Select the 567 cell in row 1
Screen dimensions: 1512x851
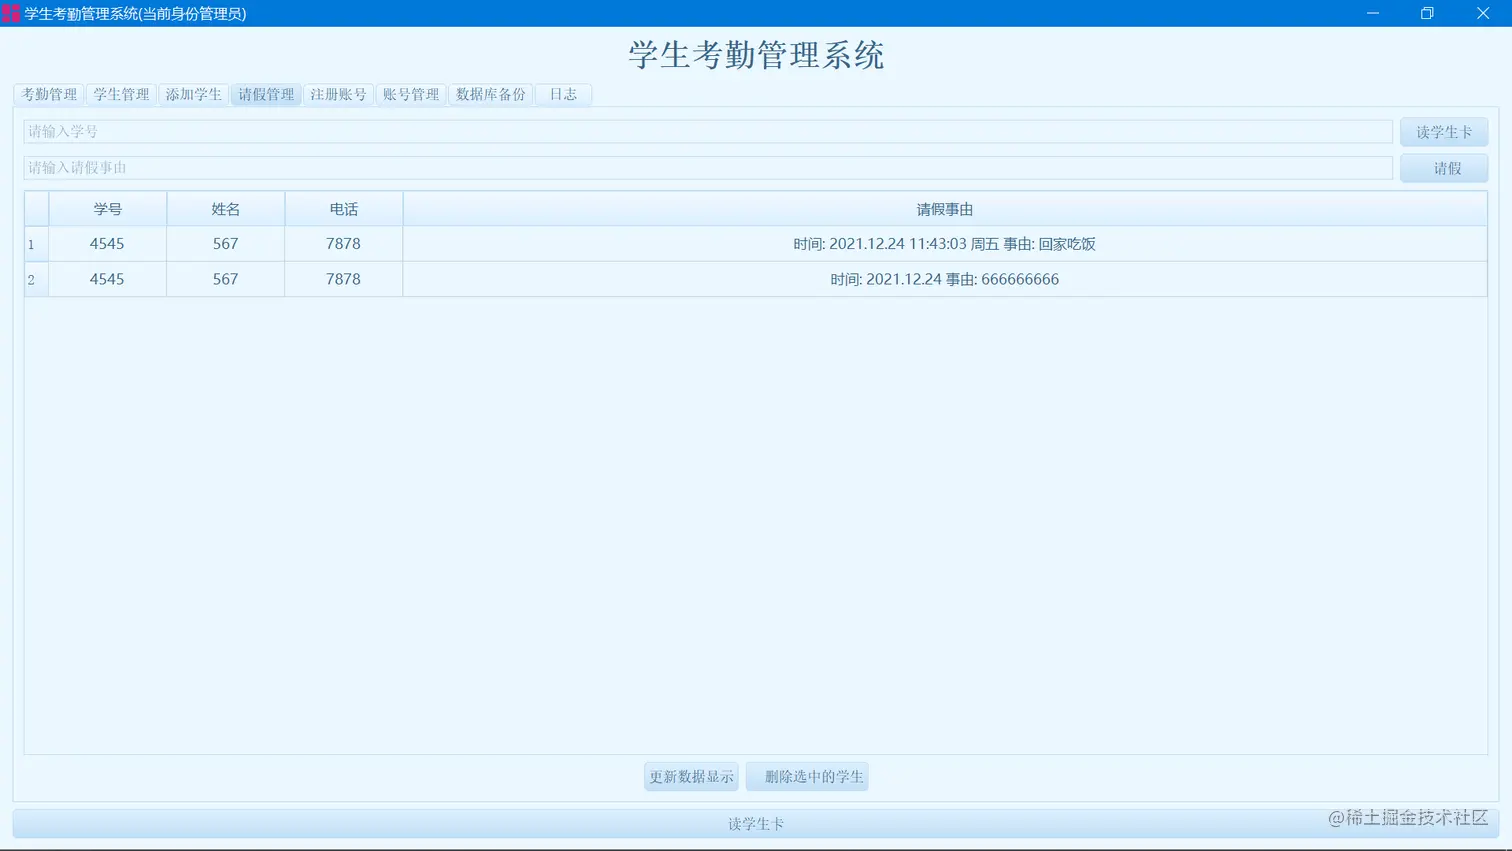(x=226, y=244)
